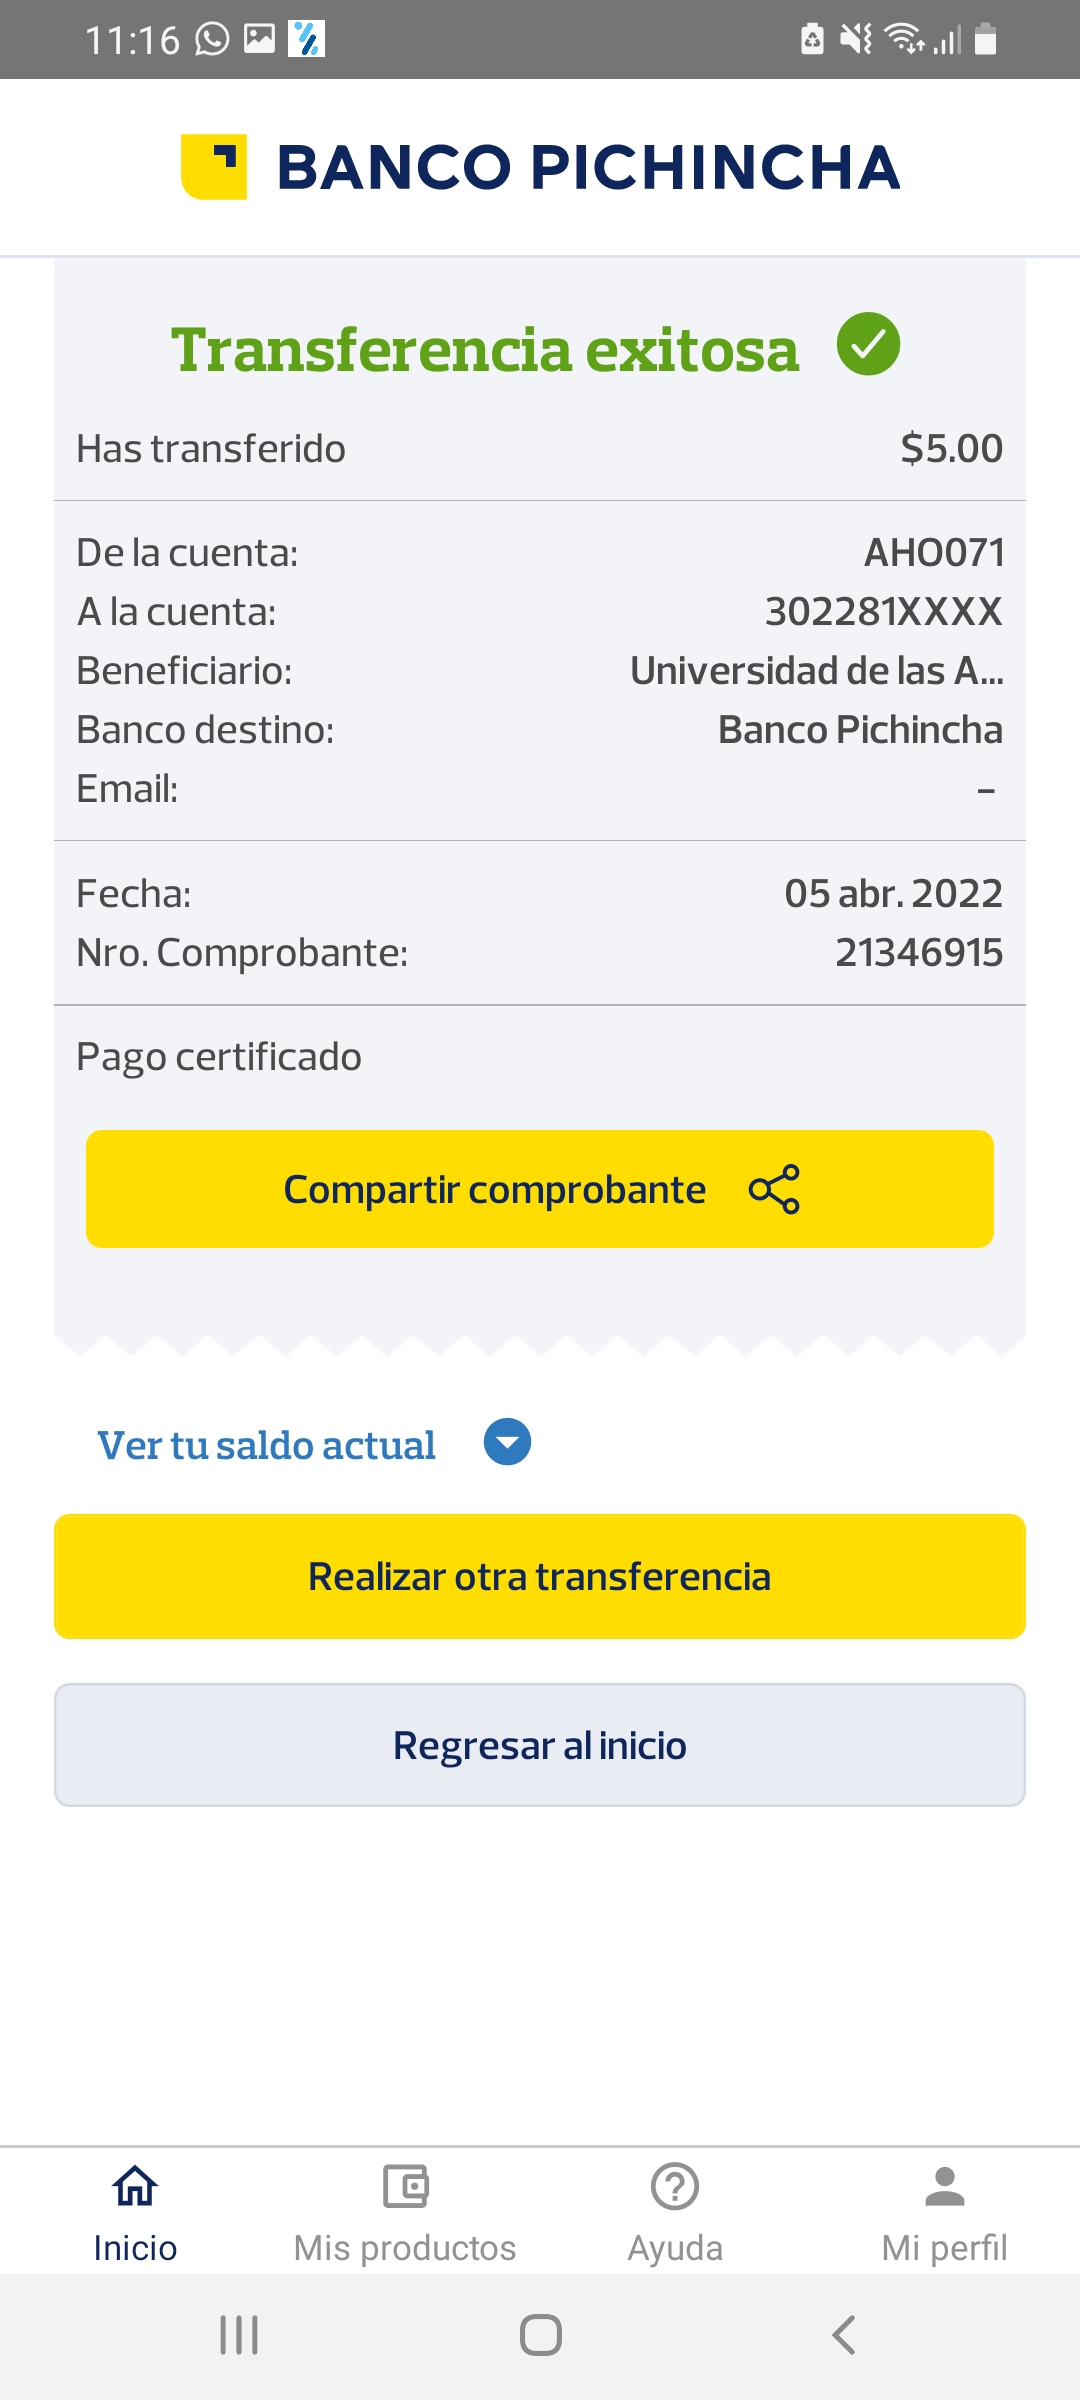Expand the saldo actual dropdown arrow
This screenshot has width=1080, height=2400.
tap(507, 1442)
